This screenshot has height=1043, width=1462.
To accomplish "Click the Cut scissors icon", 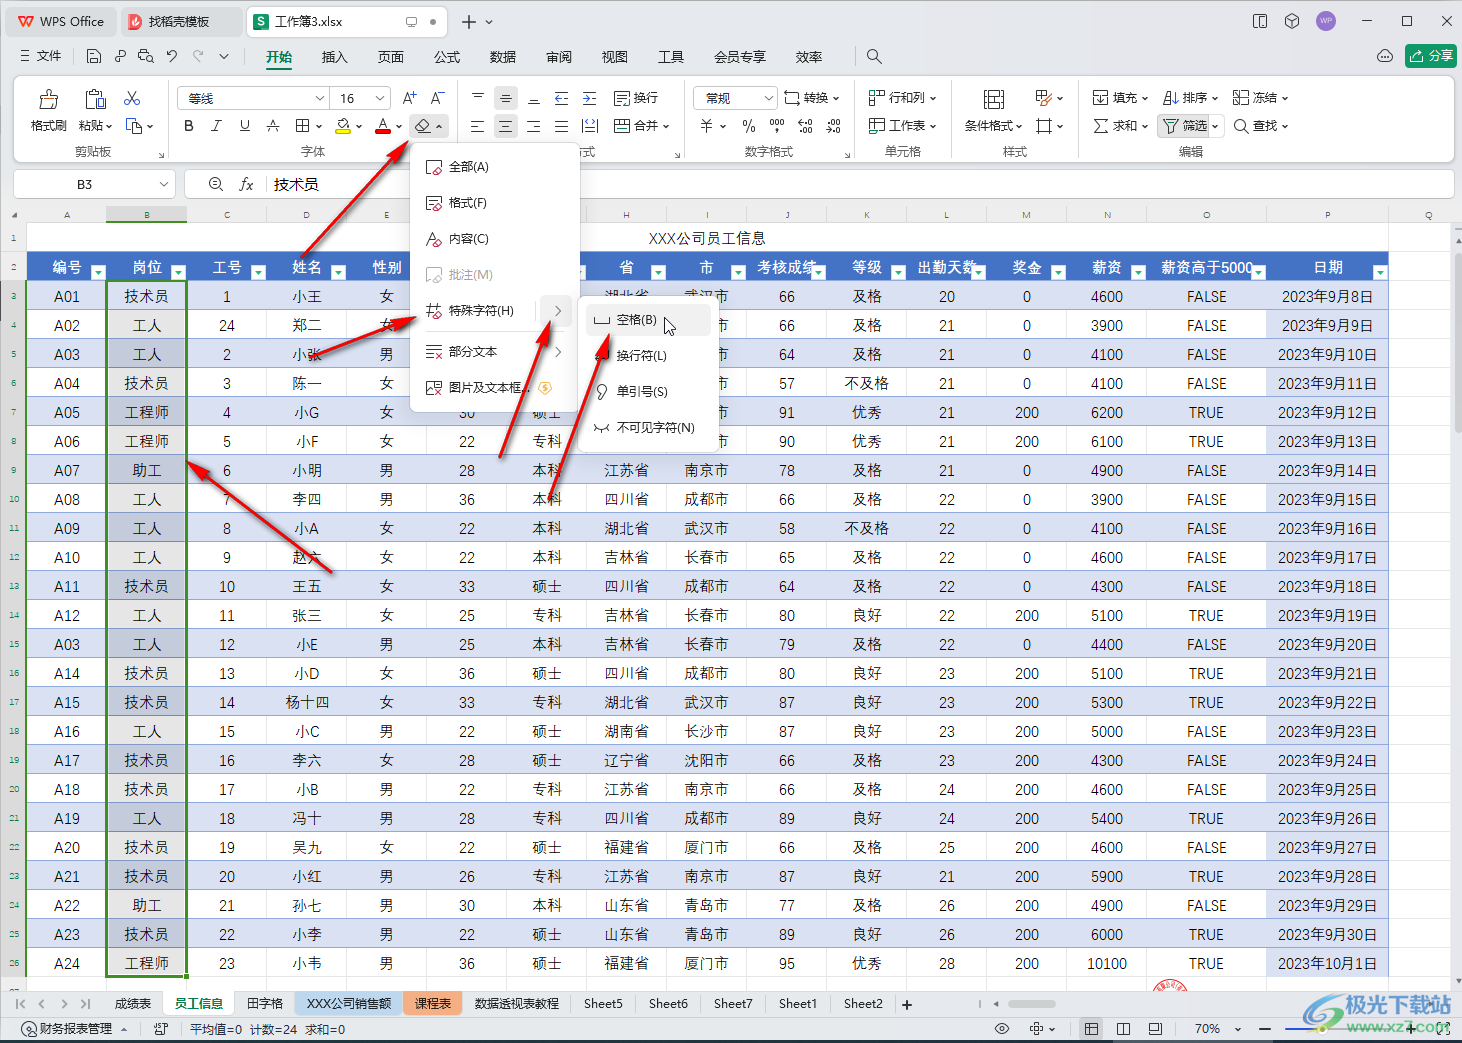I will (x=132, y=98).
